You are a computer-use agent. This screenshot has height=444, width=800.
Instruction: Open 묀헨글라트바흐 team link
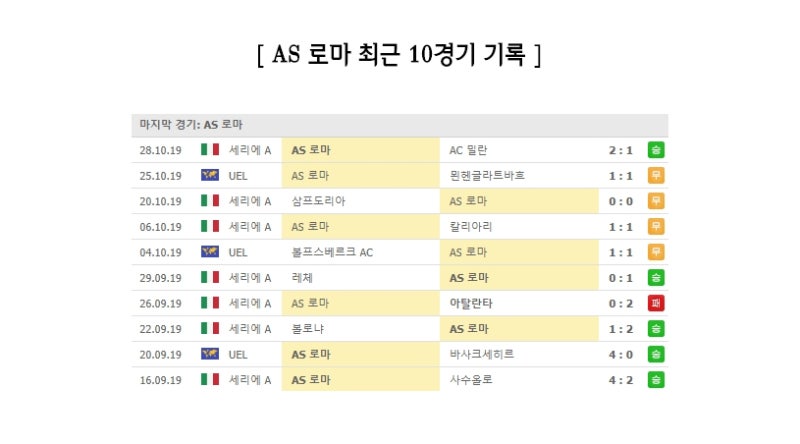coord(487,176)
